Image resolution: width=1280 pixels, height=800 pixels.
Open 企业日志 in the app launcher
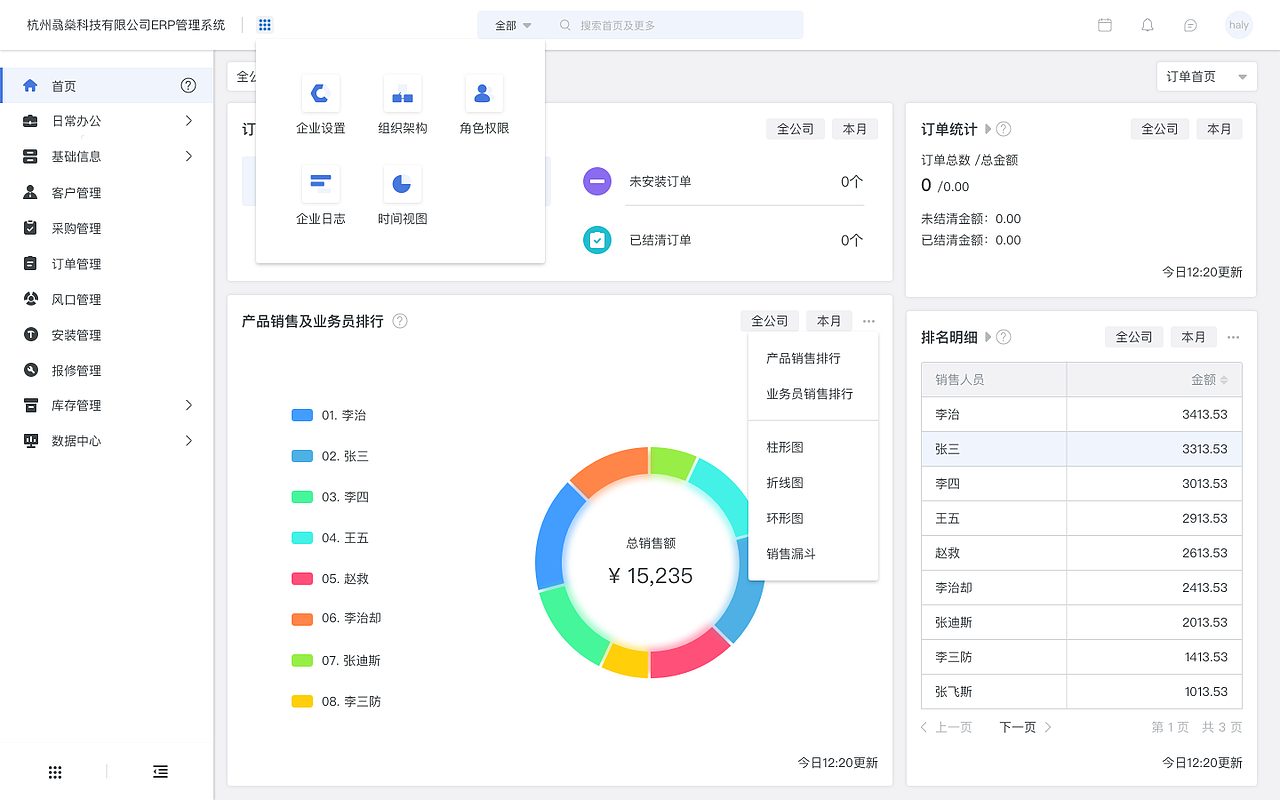[320, 195]
